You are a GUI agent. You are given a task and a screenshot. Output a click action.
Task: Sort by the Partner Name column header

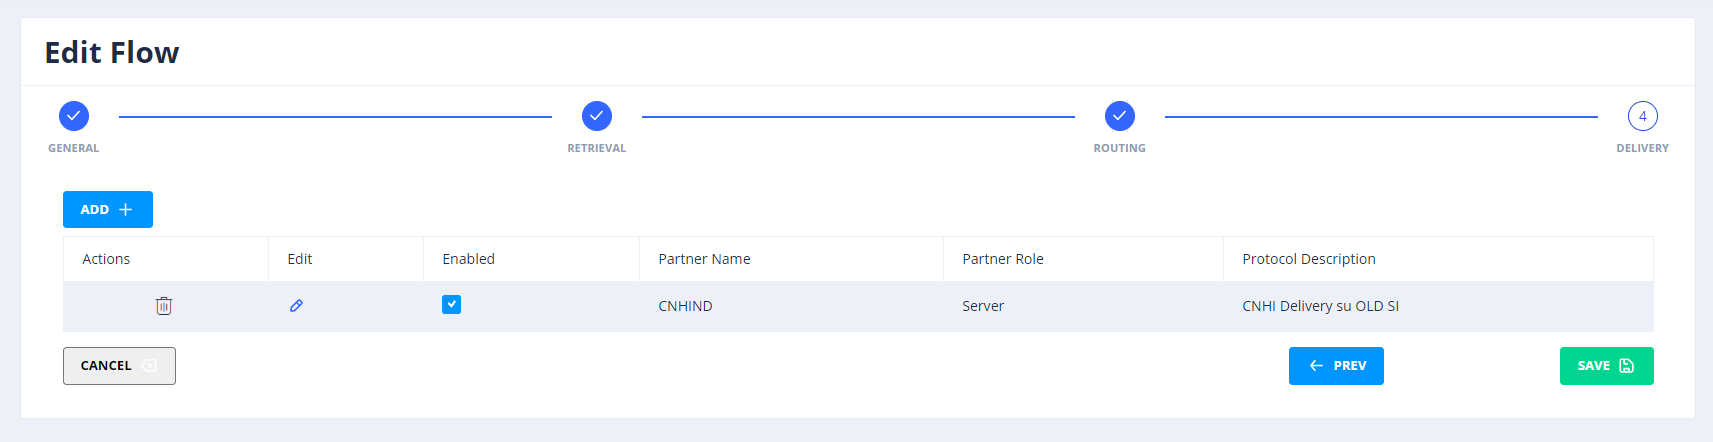point(704,259)
